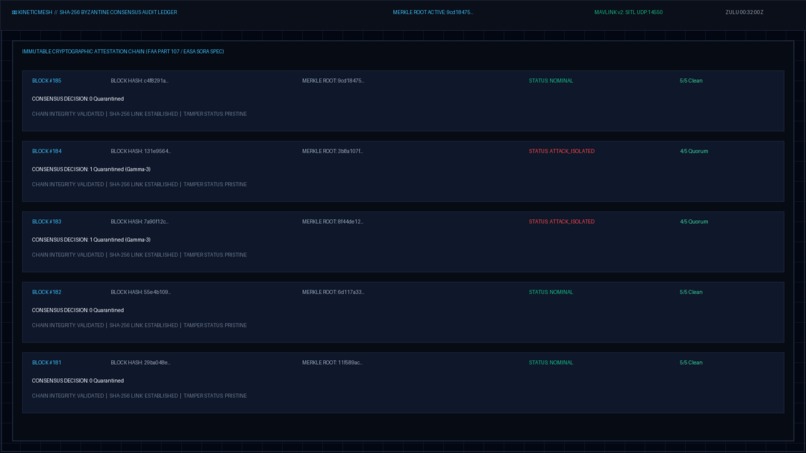Open BLOCK #181 entry label

tap(46, 363)
